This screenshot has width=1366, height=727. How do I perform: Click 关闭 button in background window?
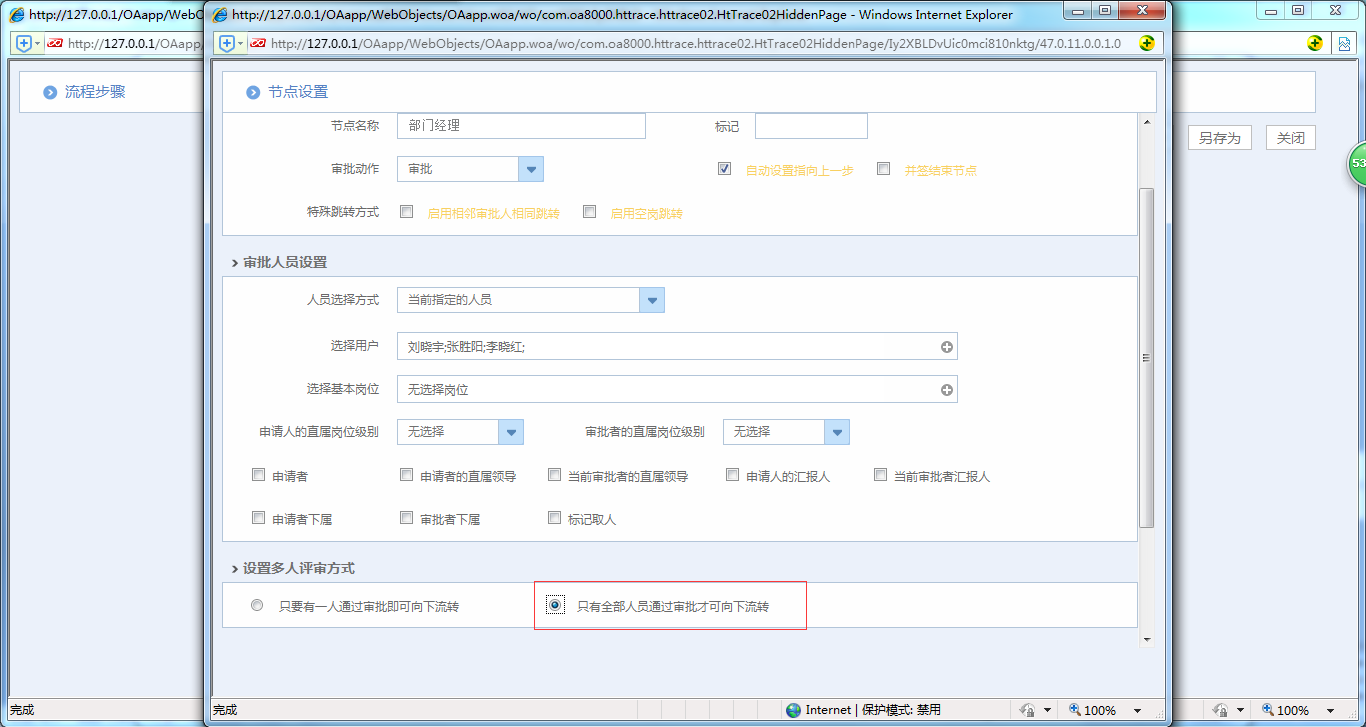pyautogui.click(x=1291, y=138)
